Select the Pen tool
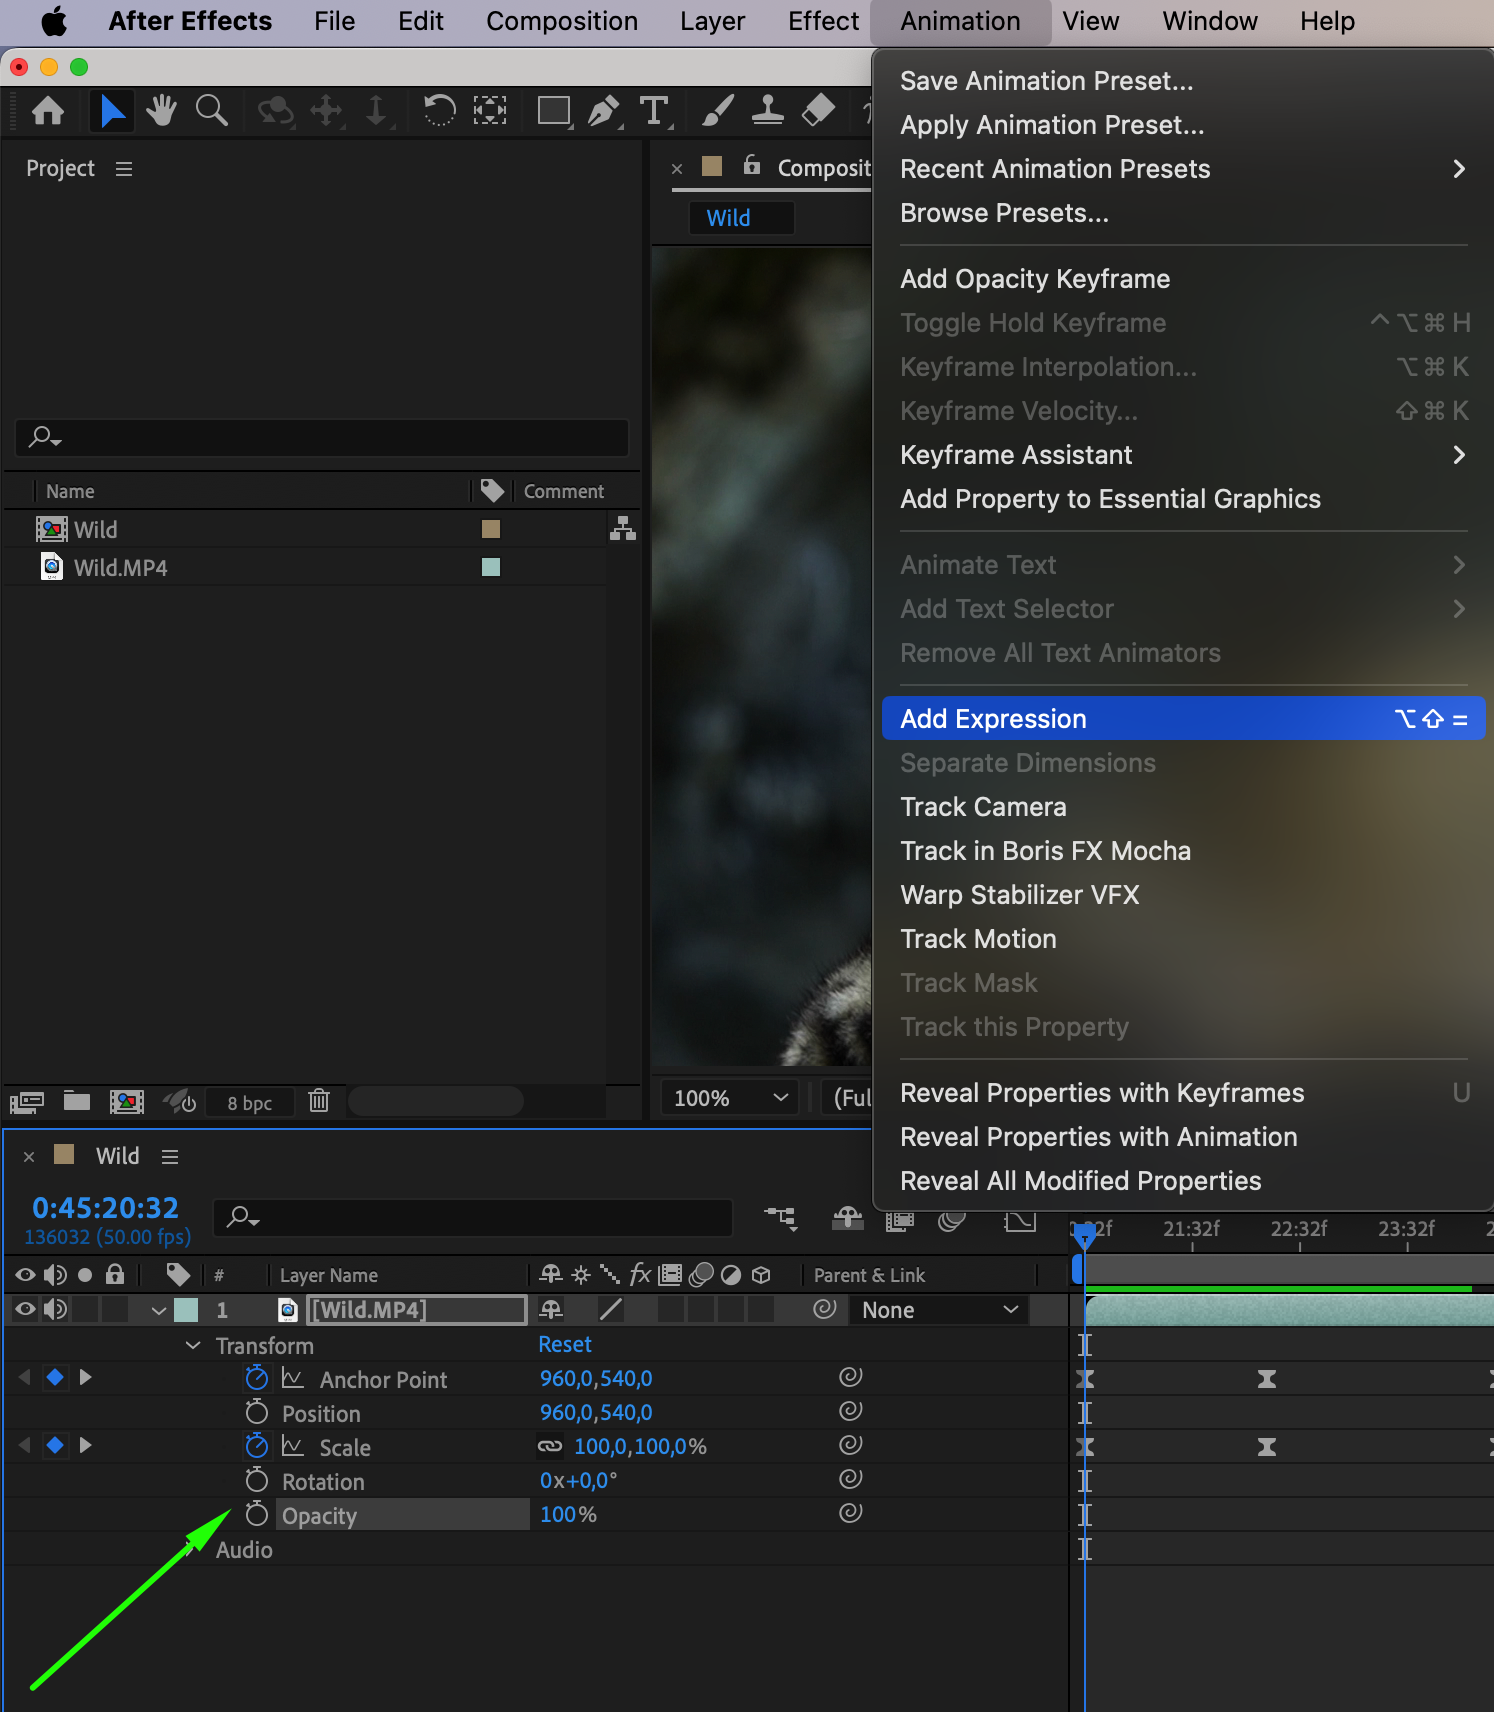This screenshot has height=1712, width=1494. coord(603,110)
